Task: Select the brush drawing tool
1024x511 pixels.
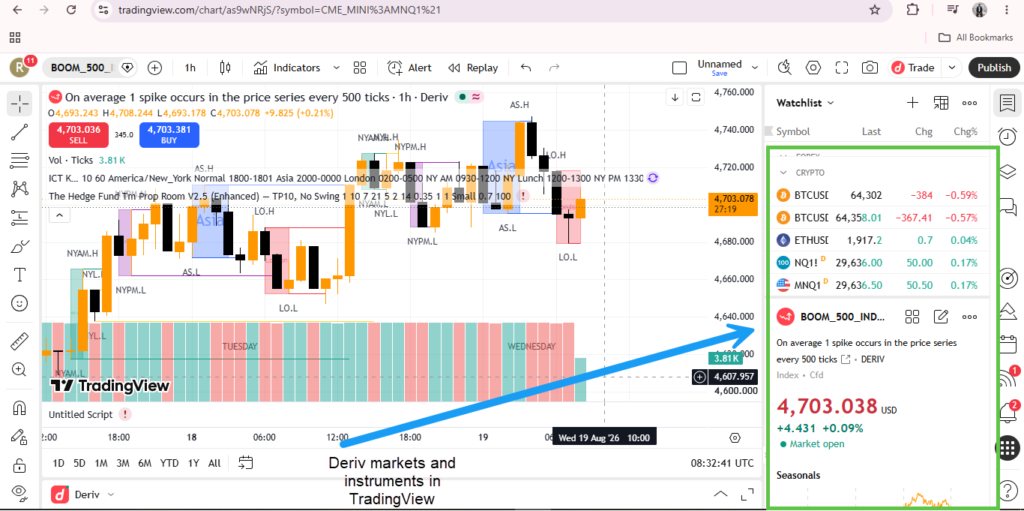Action: pos(20,247)
